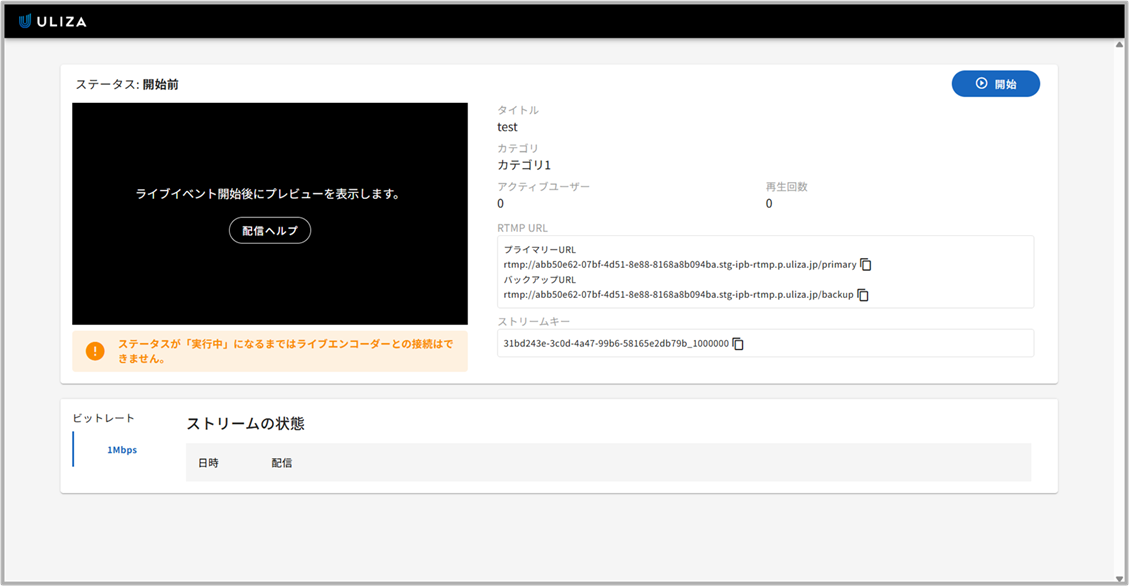Screen dimensions: 1129x586
Task: Click the RTMP URL section label
Action: tap(522, 228)
